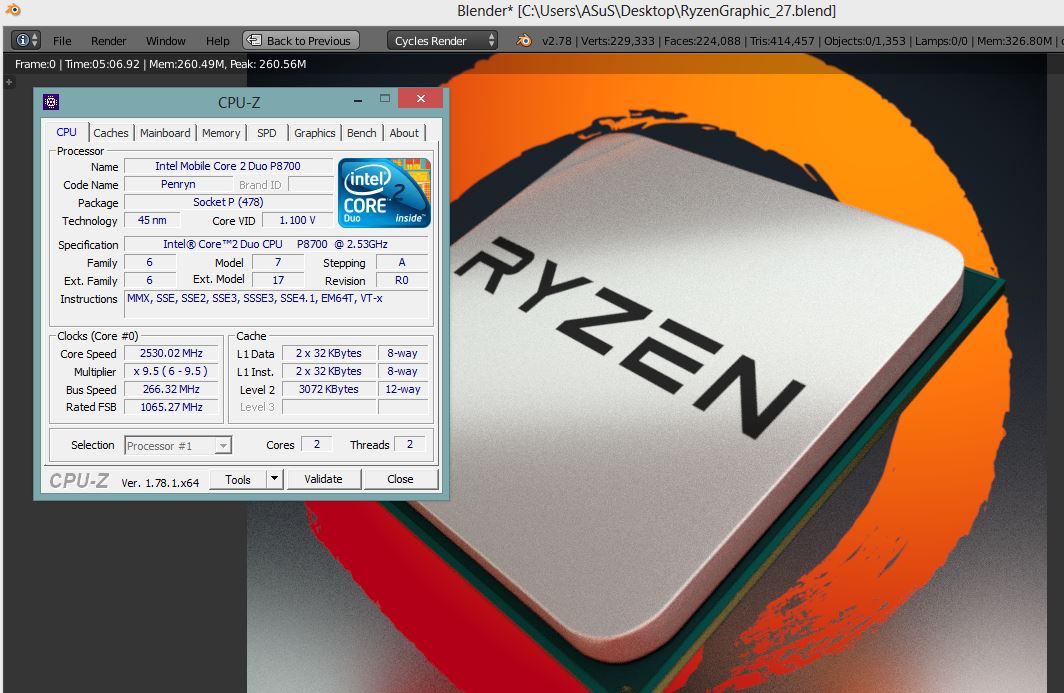Screen dimensions: 1064x693
Task: Open the Info editor type selector icon
Action: (26, 40)
